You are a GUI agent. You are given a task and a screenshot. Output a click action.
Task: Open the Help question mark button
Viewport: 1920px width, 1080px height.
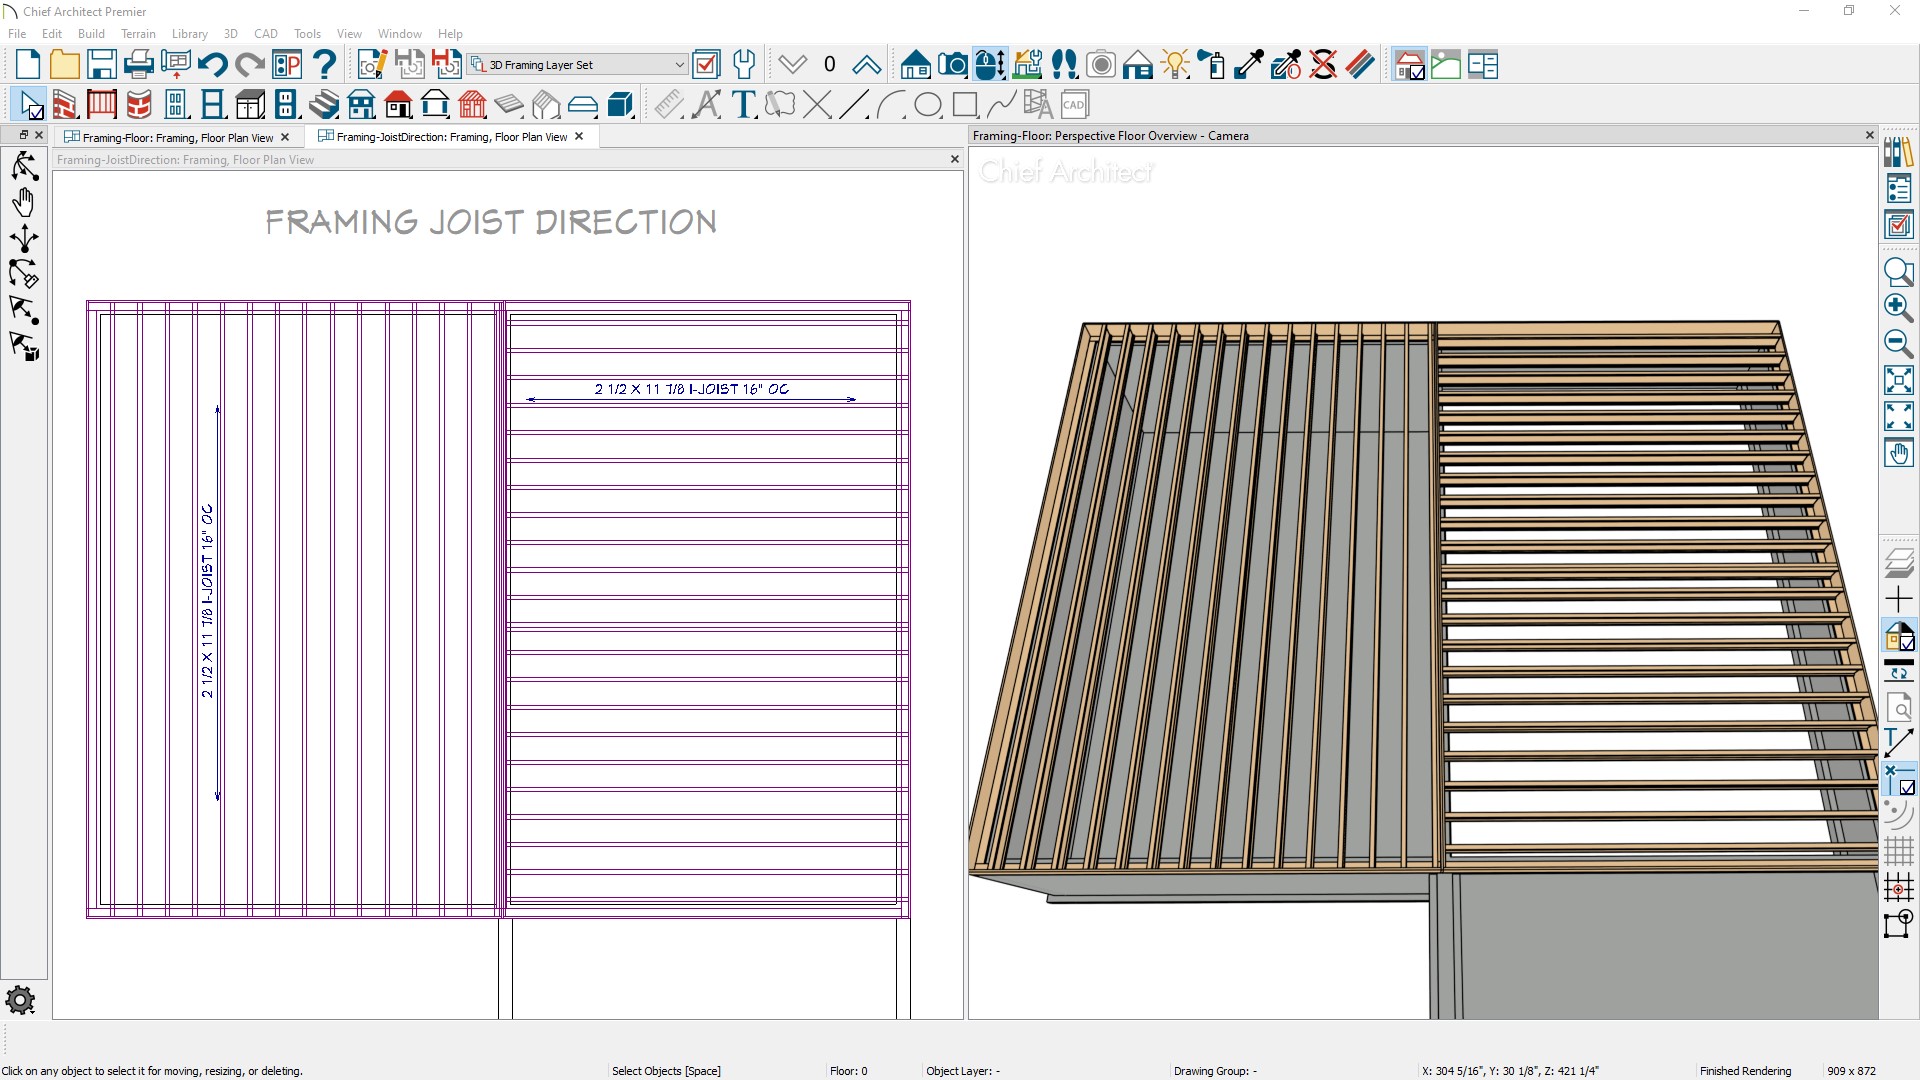point(324,63)
